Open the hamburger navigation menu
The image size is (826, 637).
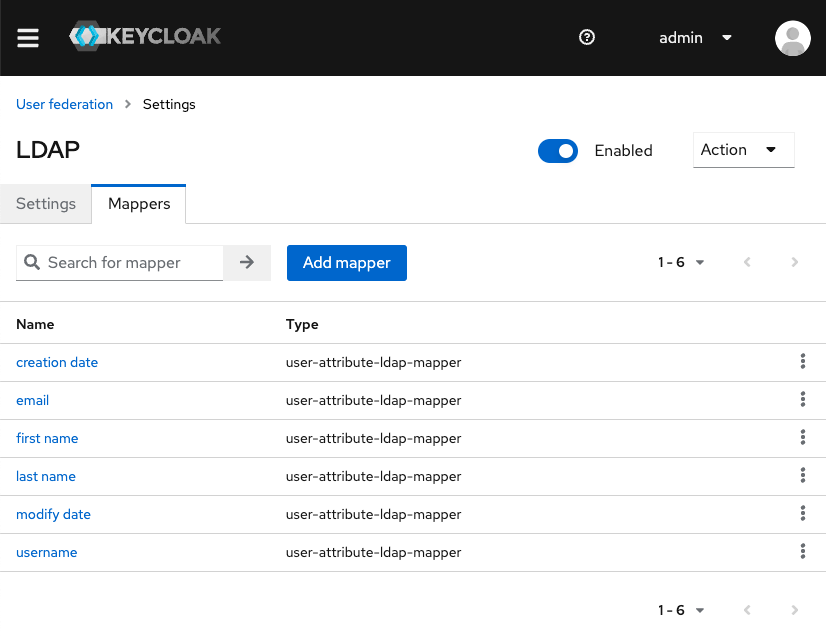(x=28, y=38)
